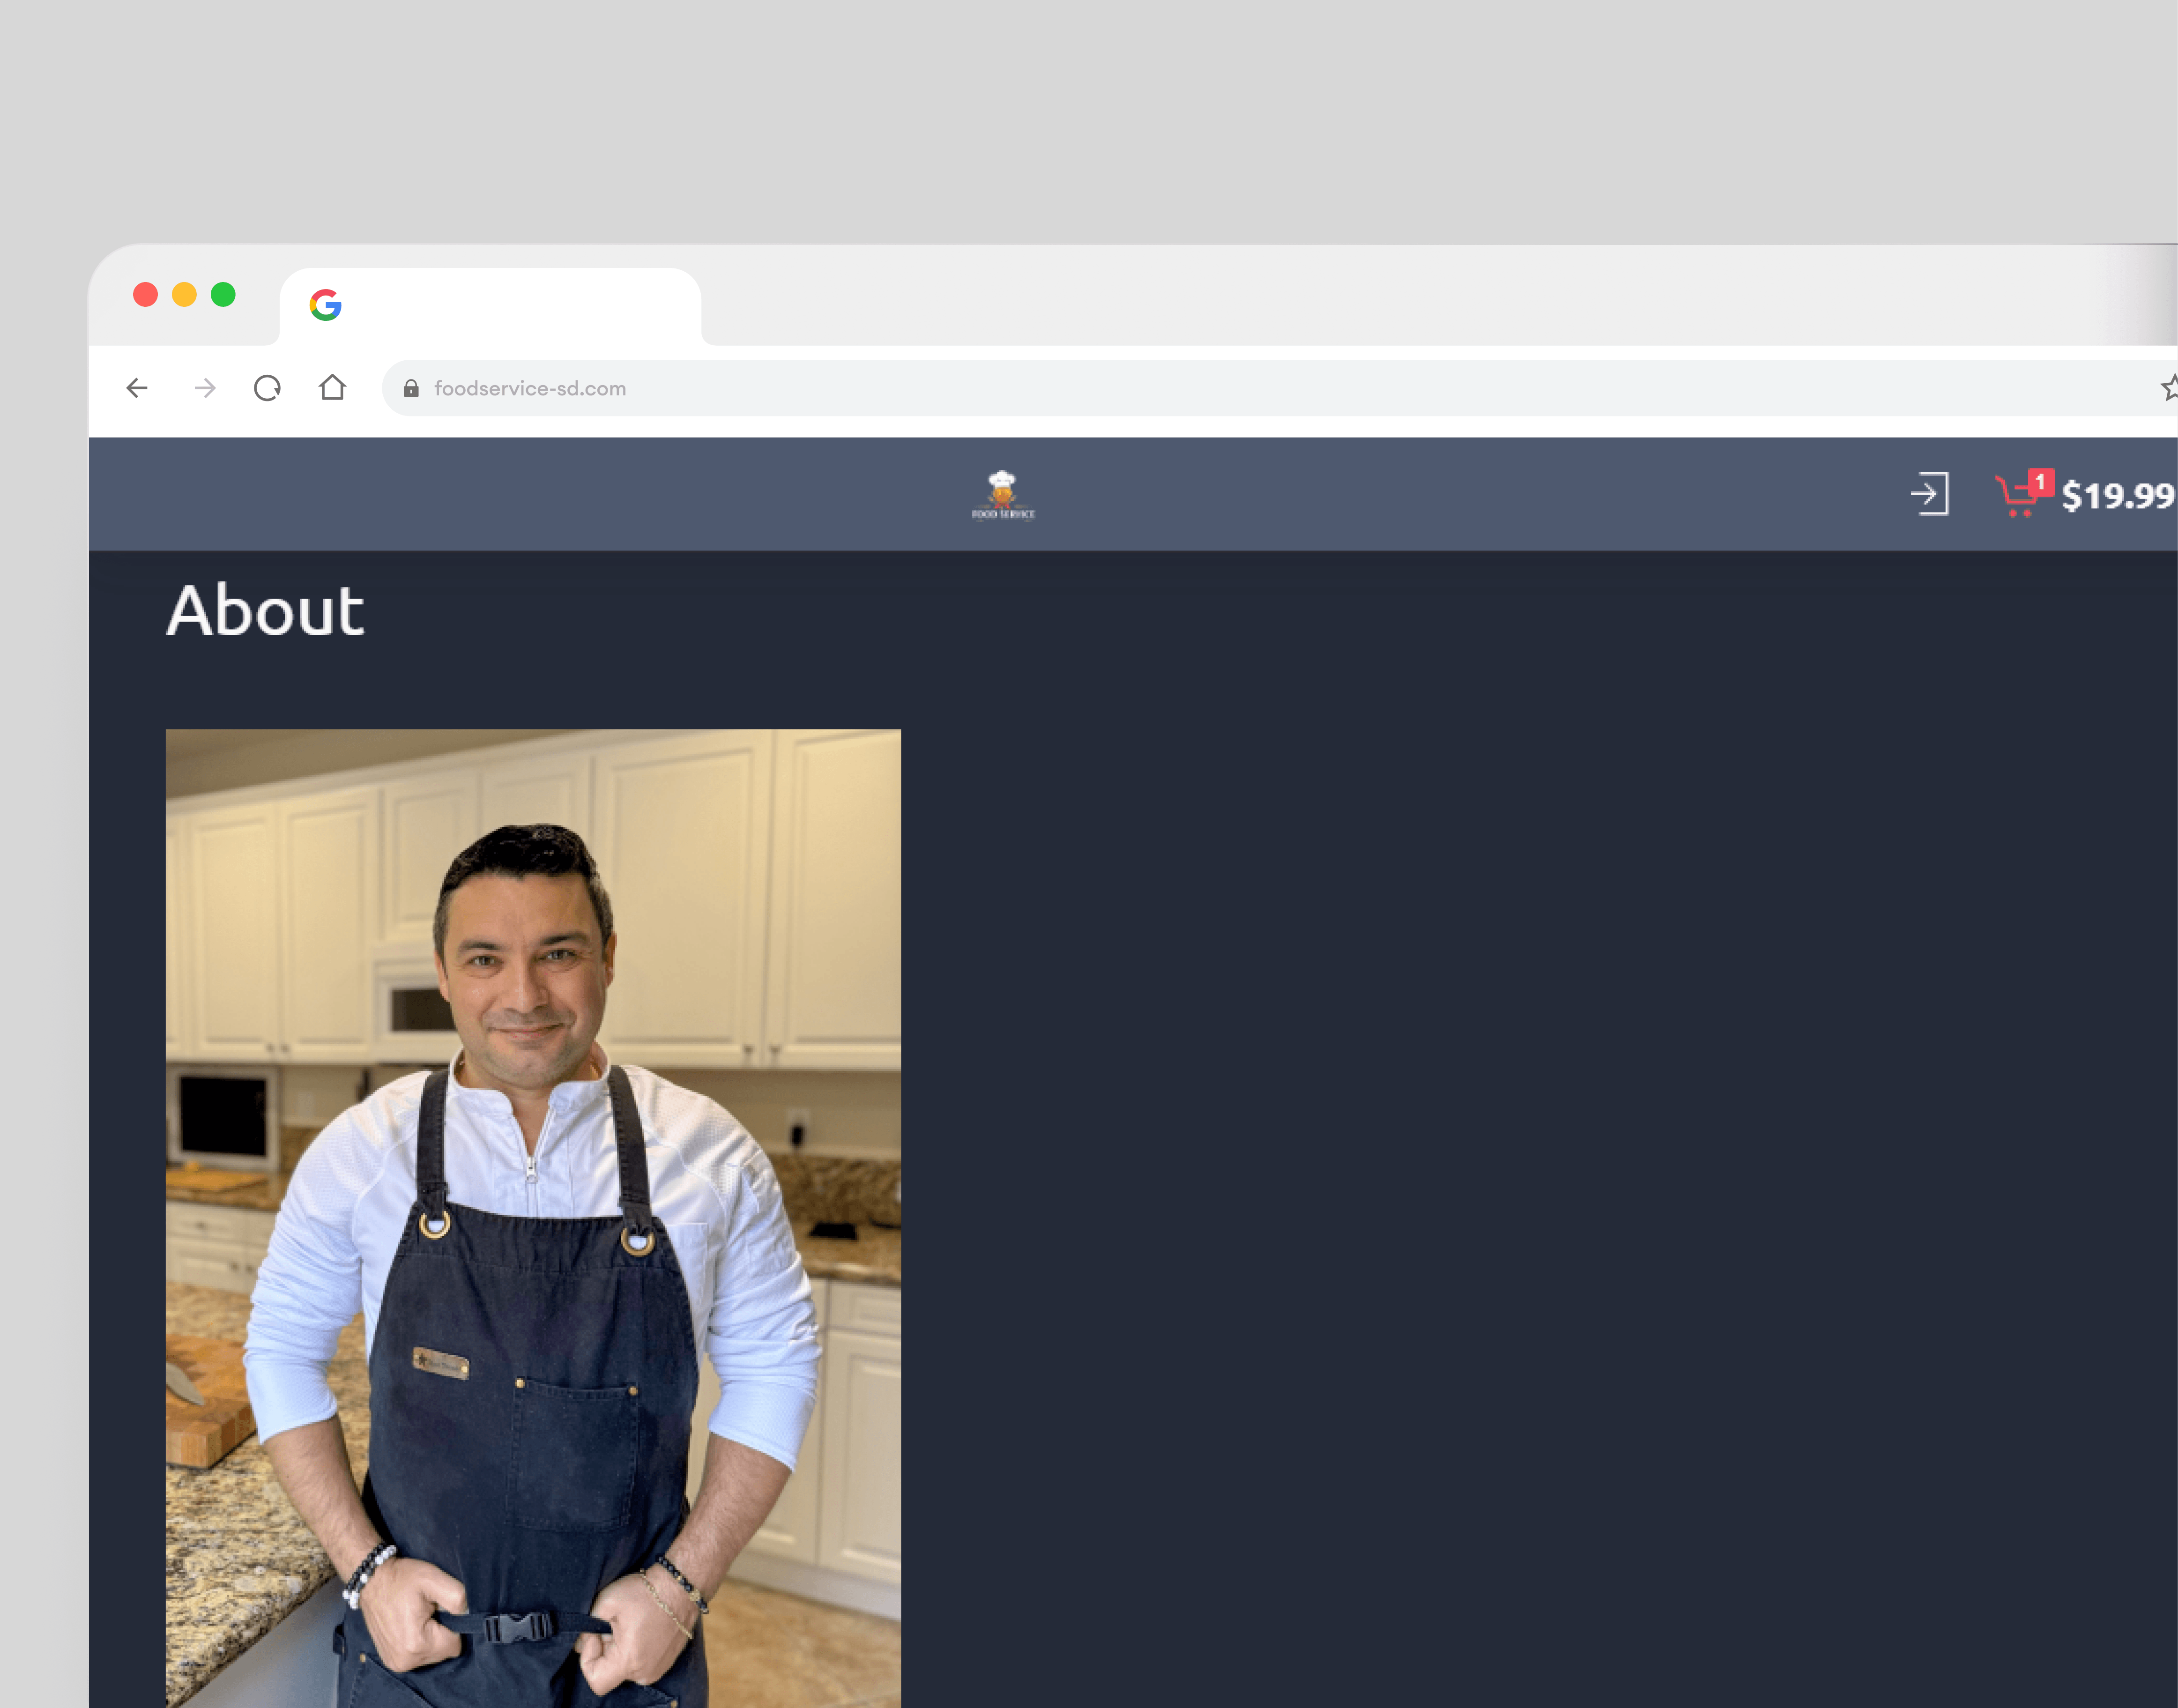The width and height of the screenshot is (2178, 1708).
Task: Click the browser back arrow
Action: (137, 388)
